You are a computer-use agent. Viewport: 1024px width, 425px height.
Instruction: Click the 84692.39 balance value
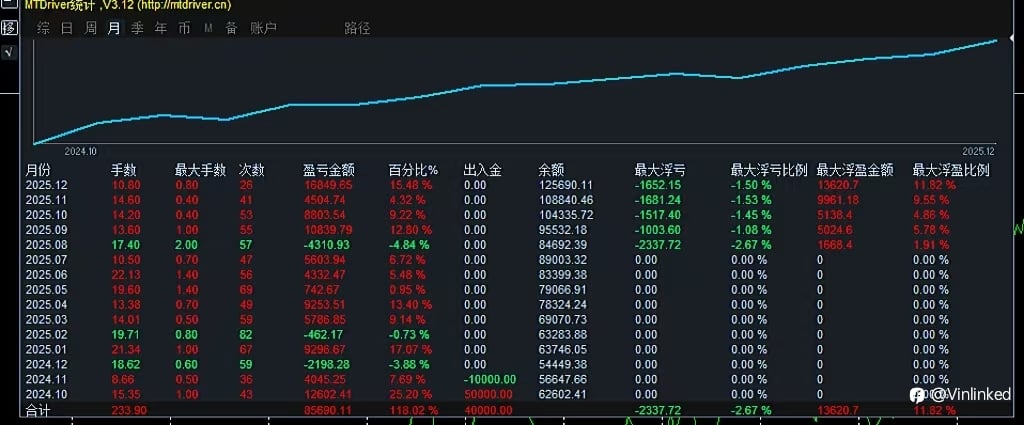tap(563, 245)
